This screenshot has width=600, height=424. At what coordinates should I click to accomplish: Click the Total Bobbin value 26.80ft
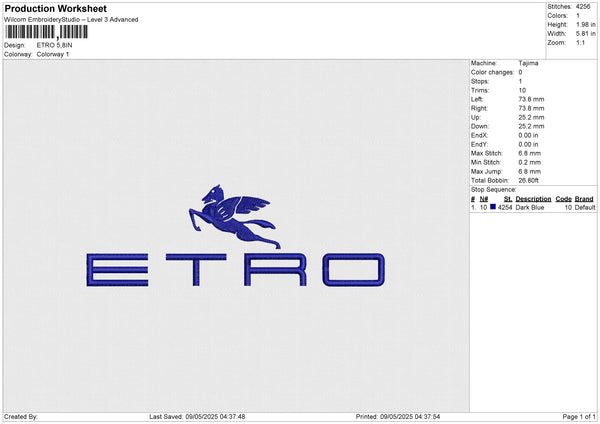point(528,180)
